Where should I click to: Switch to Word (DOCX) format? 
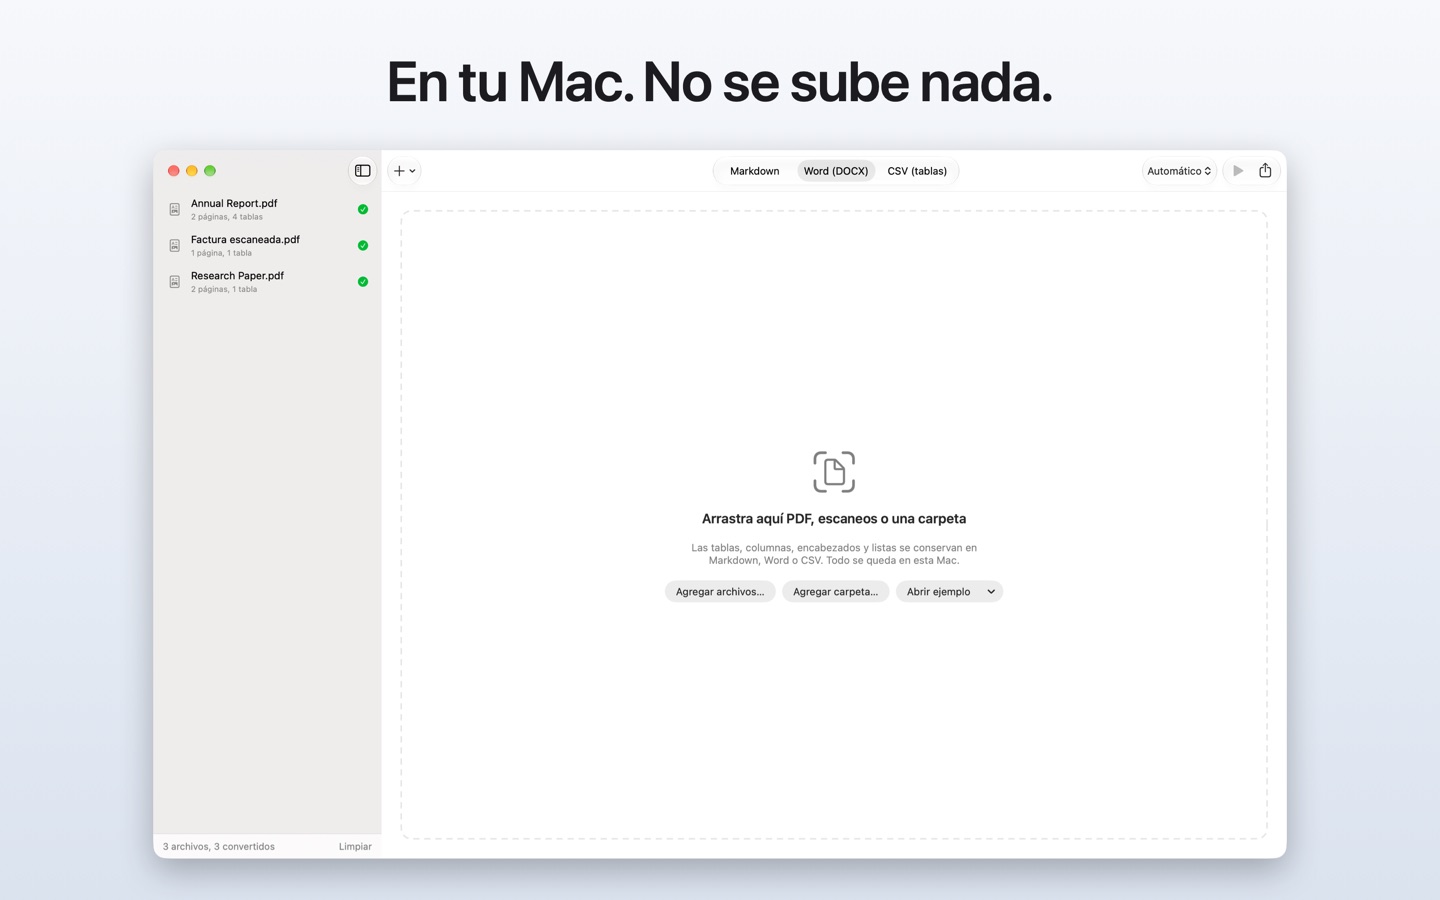click(x=836, y=171)
